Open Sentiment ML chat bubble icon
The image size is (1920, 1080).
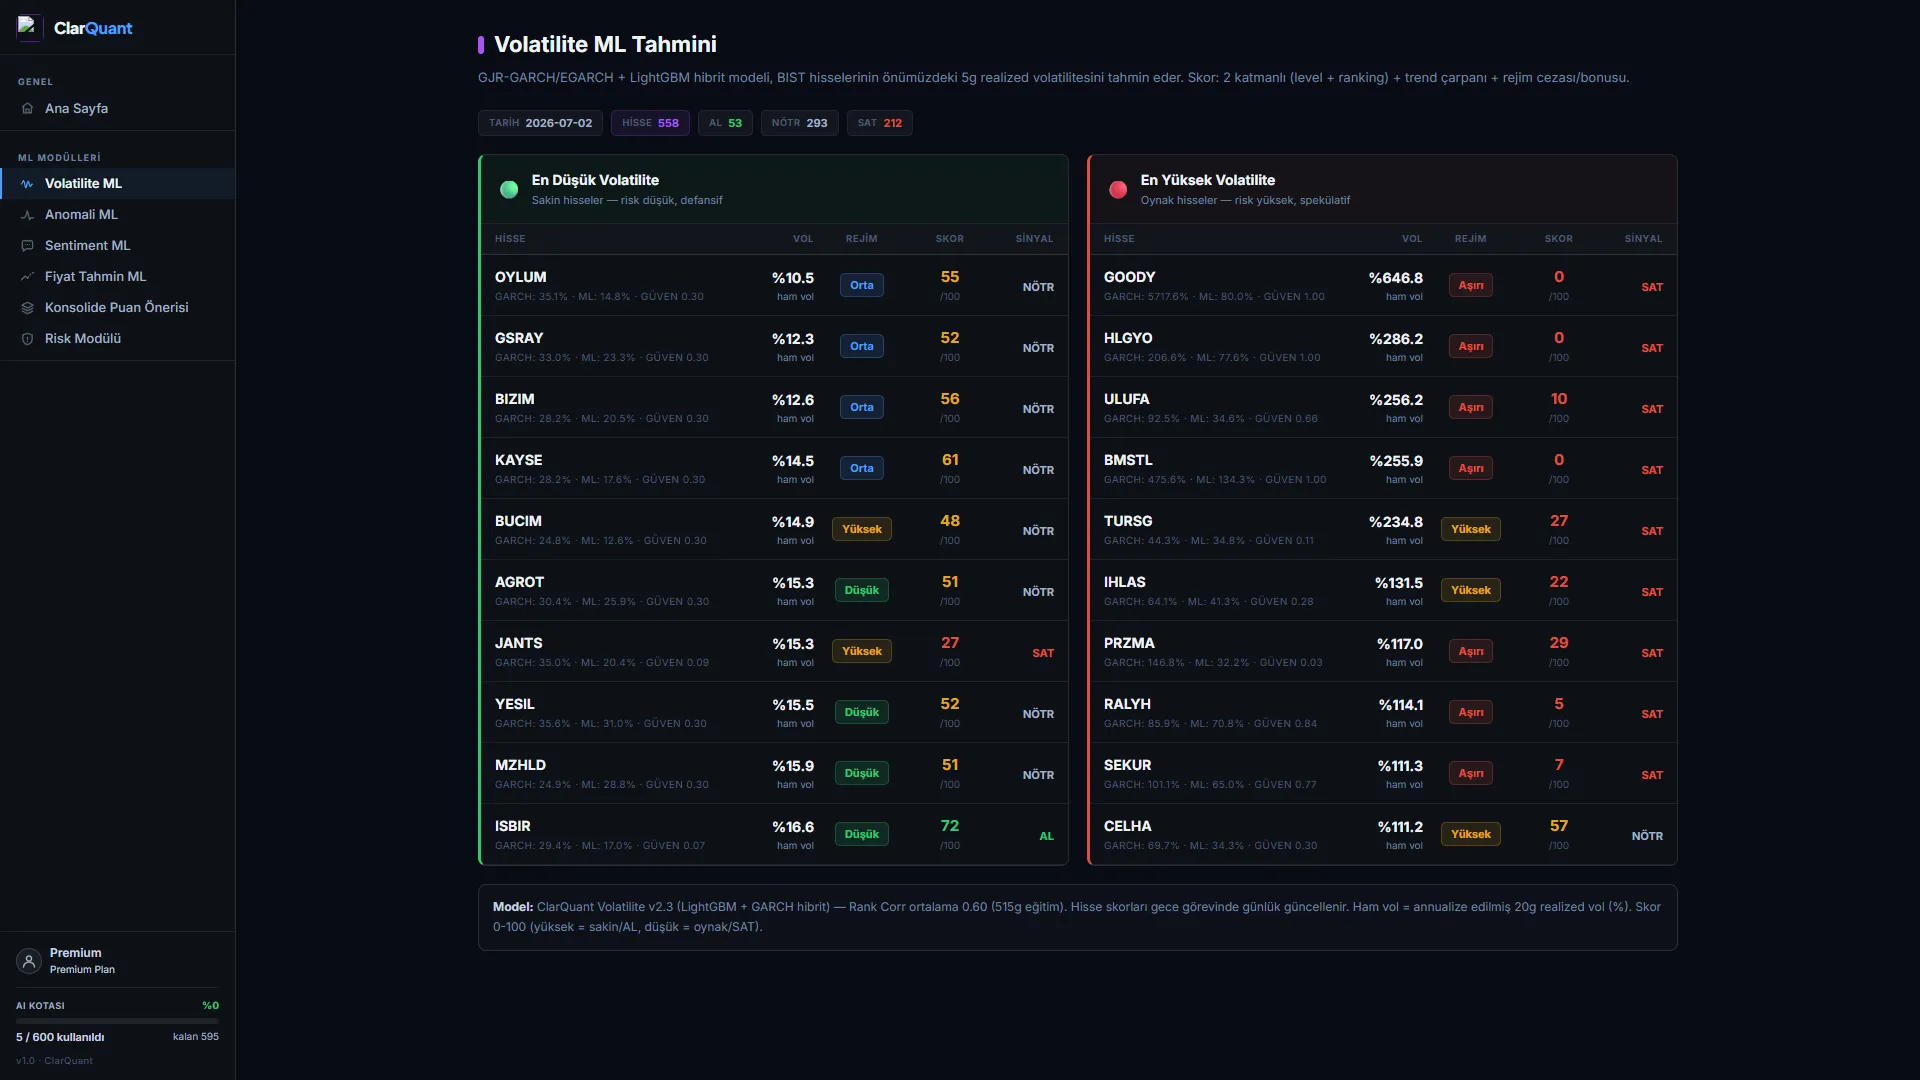27,246
